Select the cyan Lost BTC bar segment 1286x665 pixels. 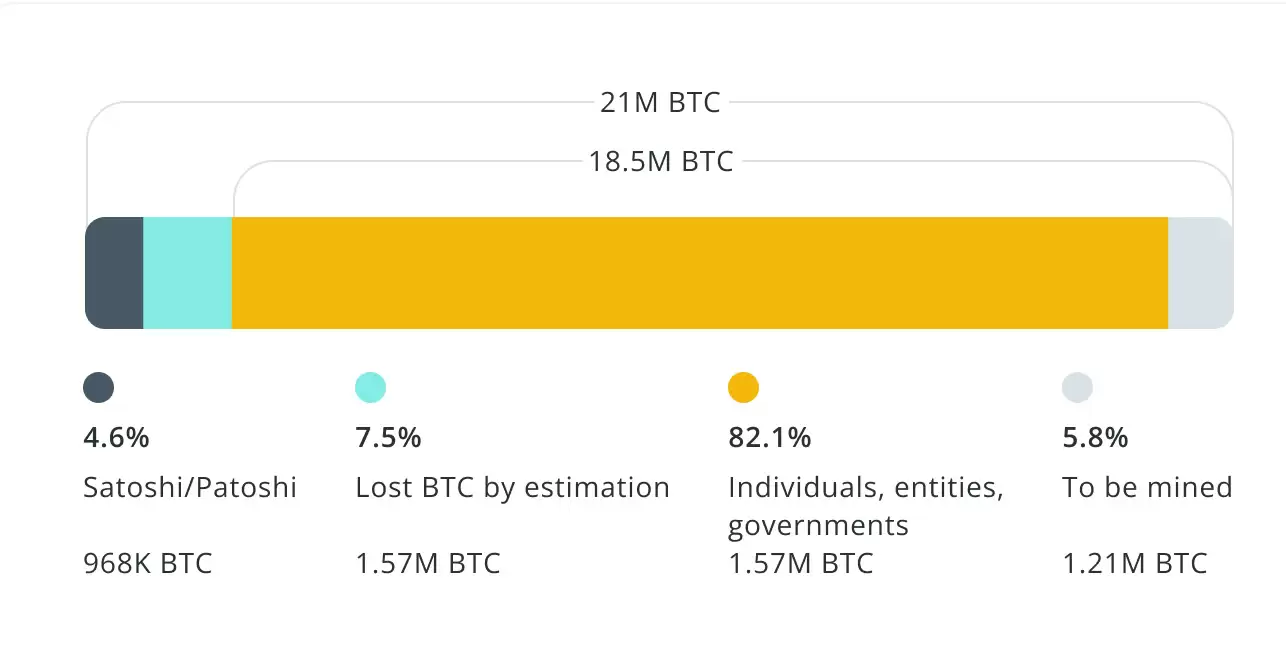click(x=188, y=273)
